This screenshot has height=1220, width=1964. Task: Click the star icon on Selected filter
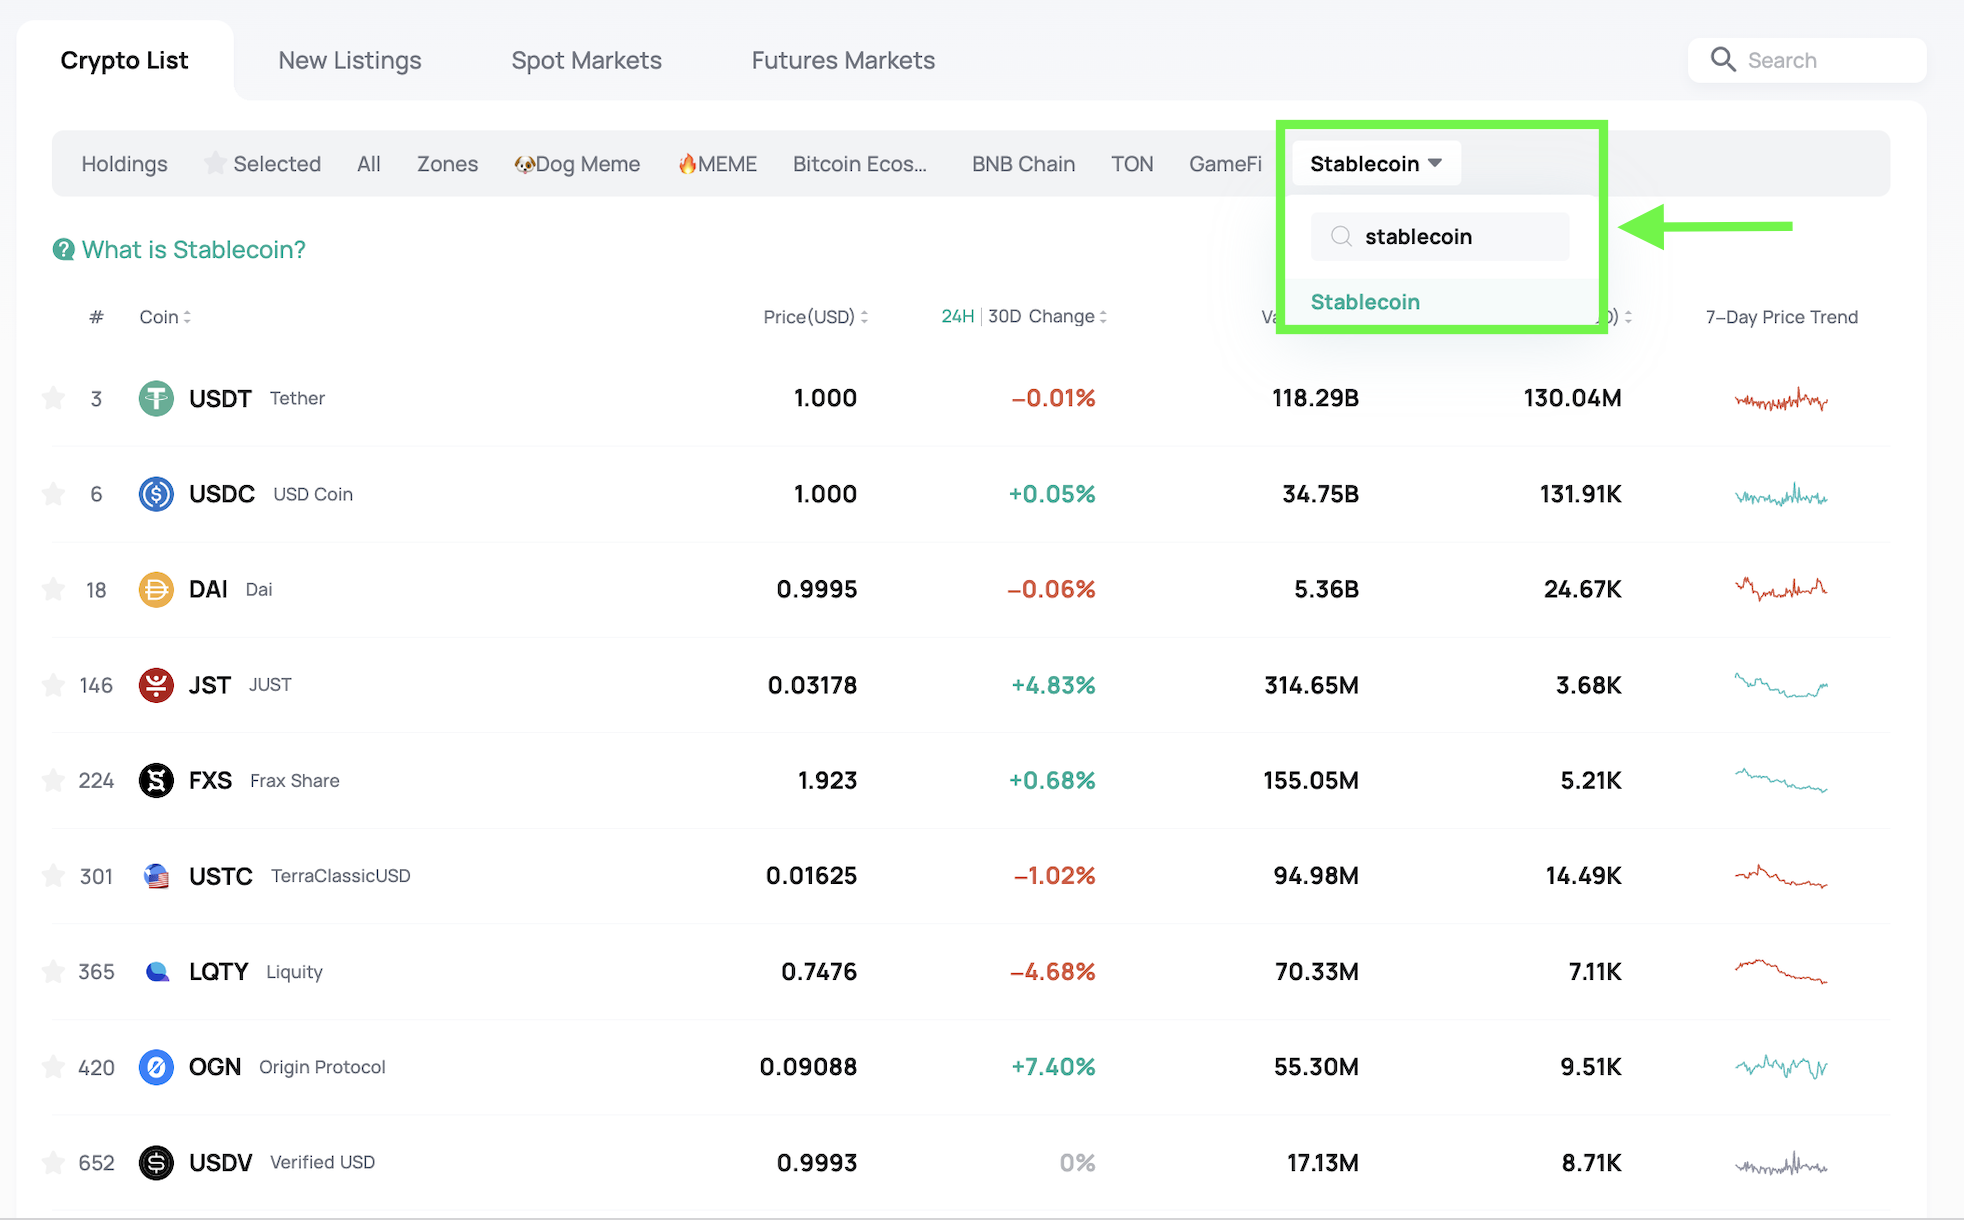[x=215, y=163]
